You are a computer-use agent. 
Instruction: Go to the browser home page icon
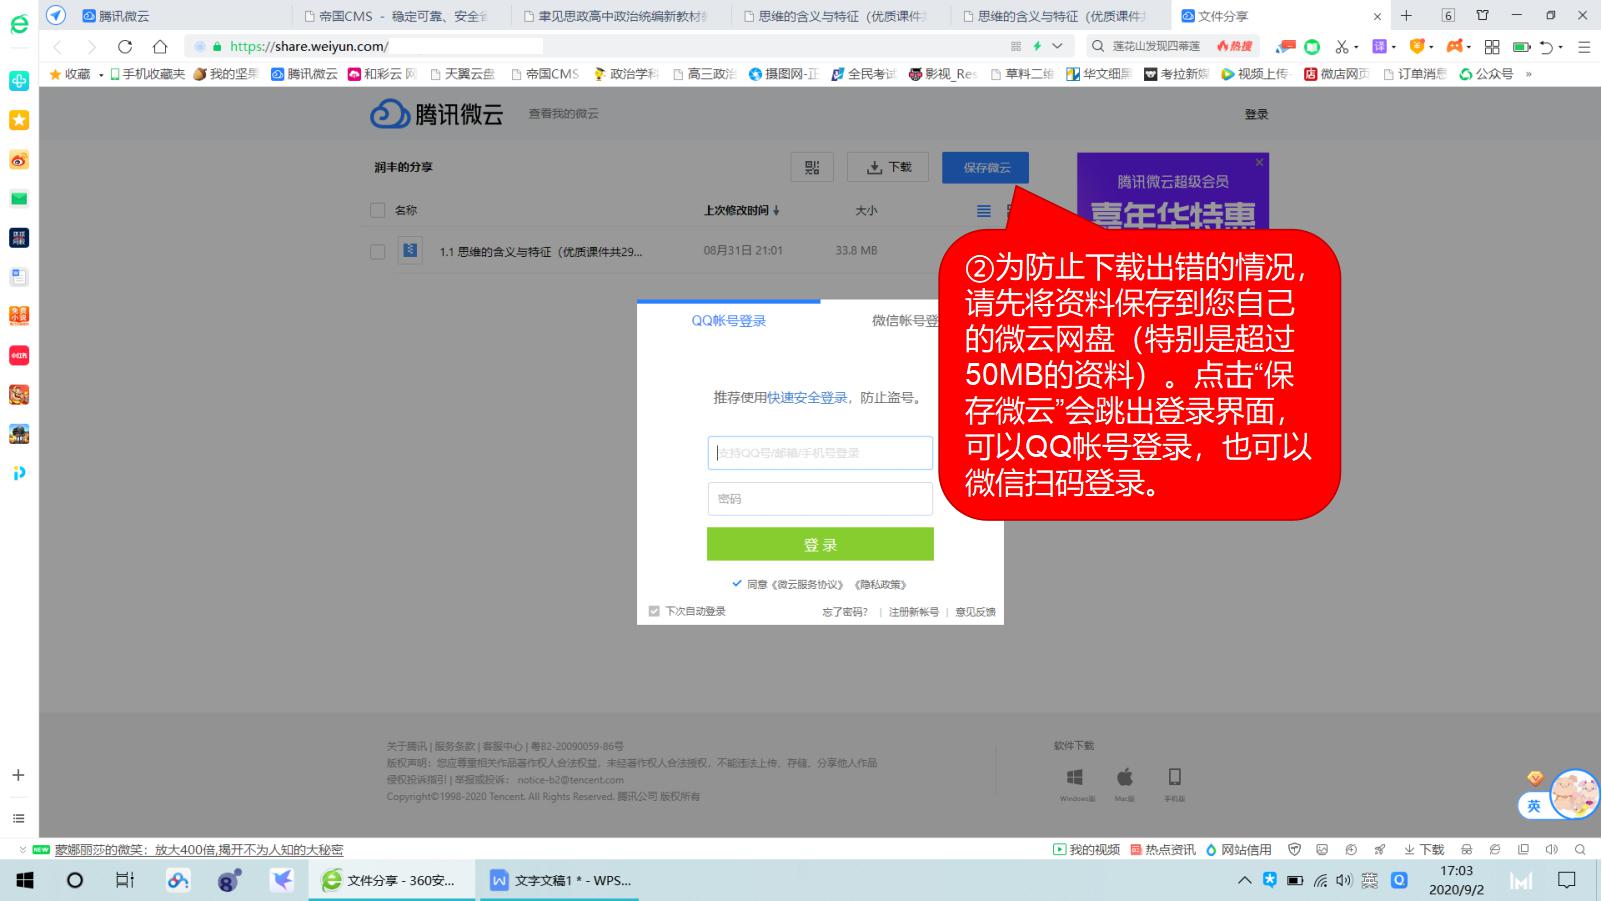(160, 46)
